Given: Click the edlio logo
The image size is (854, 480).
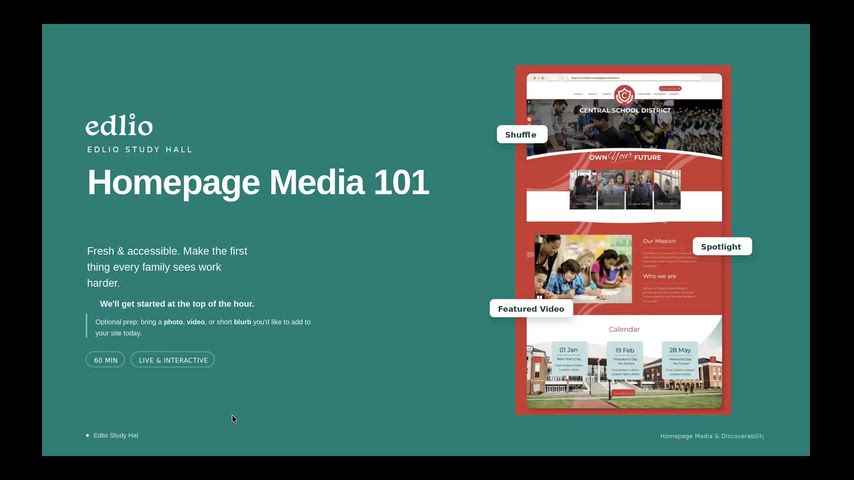Looking at the screenshot, I should (119, 125).
